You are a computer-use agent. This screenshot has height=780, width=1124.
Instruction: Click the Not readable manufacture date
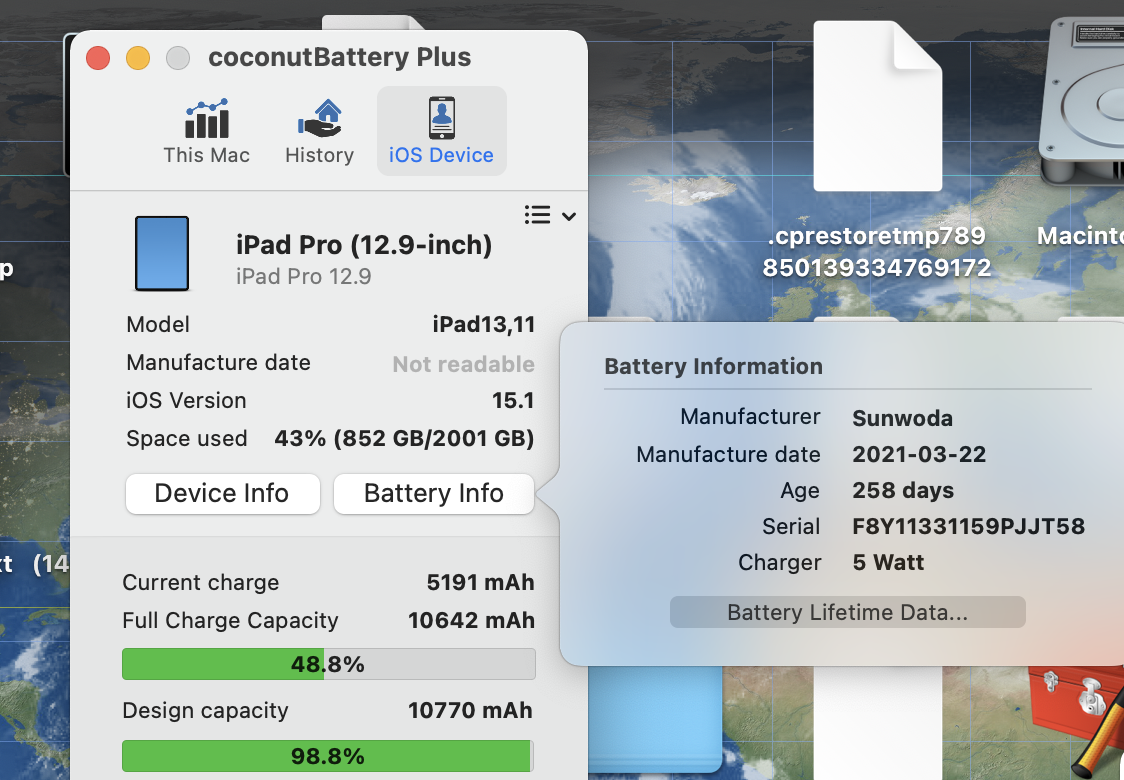464,364
